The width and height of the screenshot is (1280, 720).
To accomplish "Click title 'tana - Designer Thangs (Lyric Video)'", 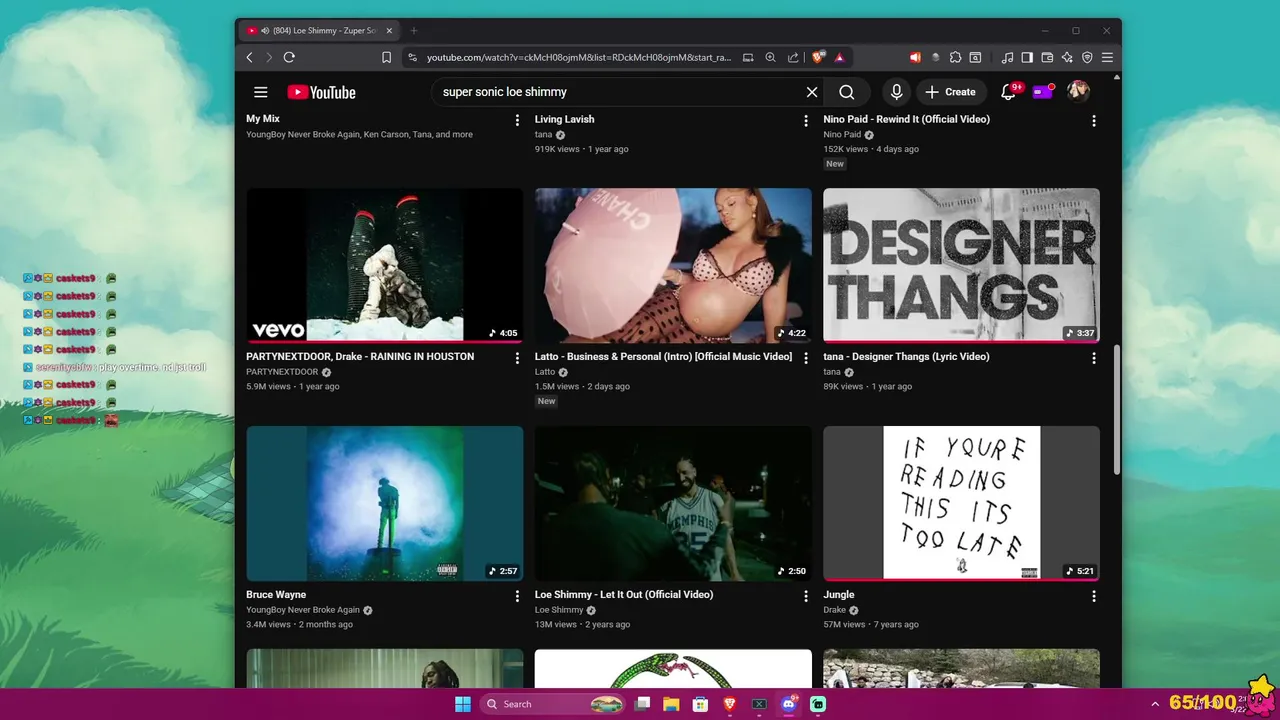I will [x=906, y=357].
